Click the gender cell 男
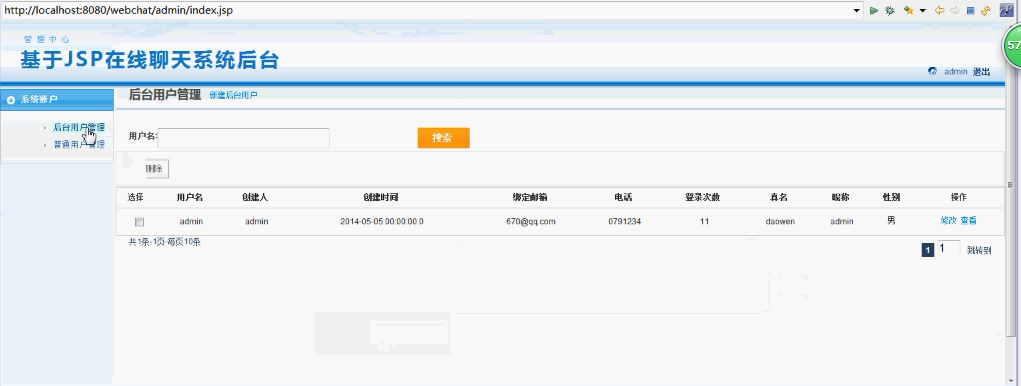Screen dimensions: 1021x386 tap(891, 221)
